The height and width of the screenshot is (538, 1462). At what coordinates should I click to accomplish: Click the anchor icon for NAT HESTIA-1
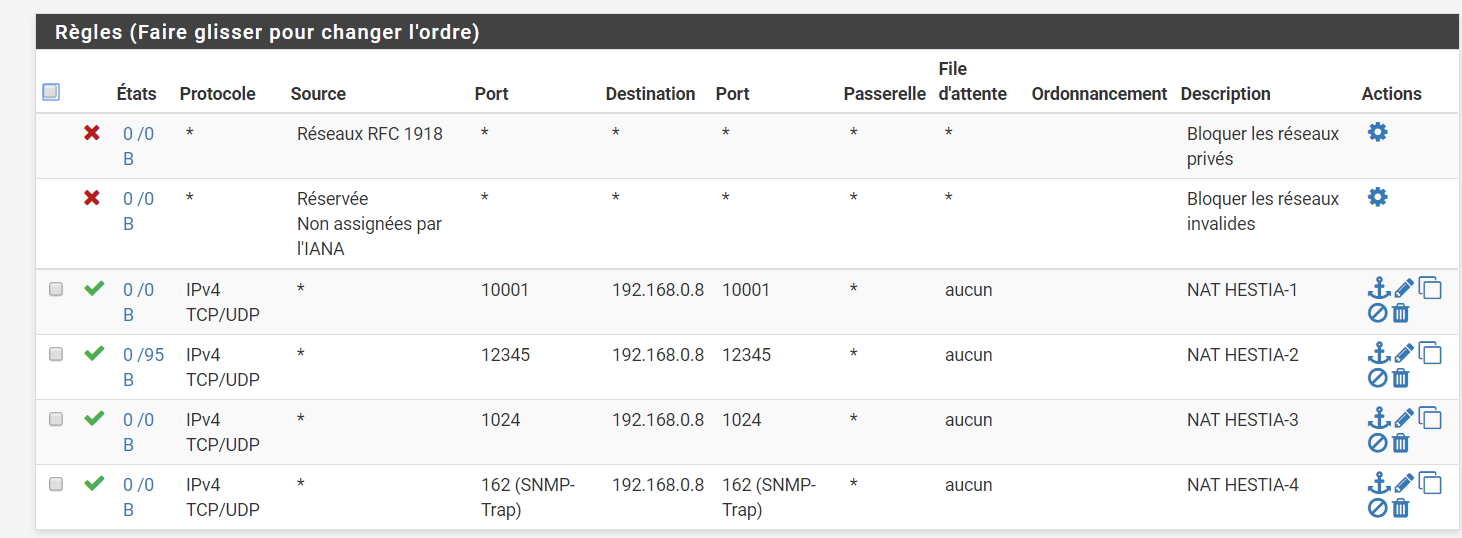(1379, 289)
